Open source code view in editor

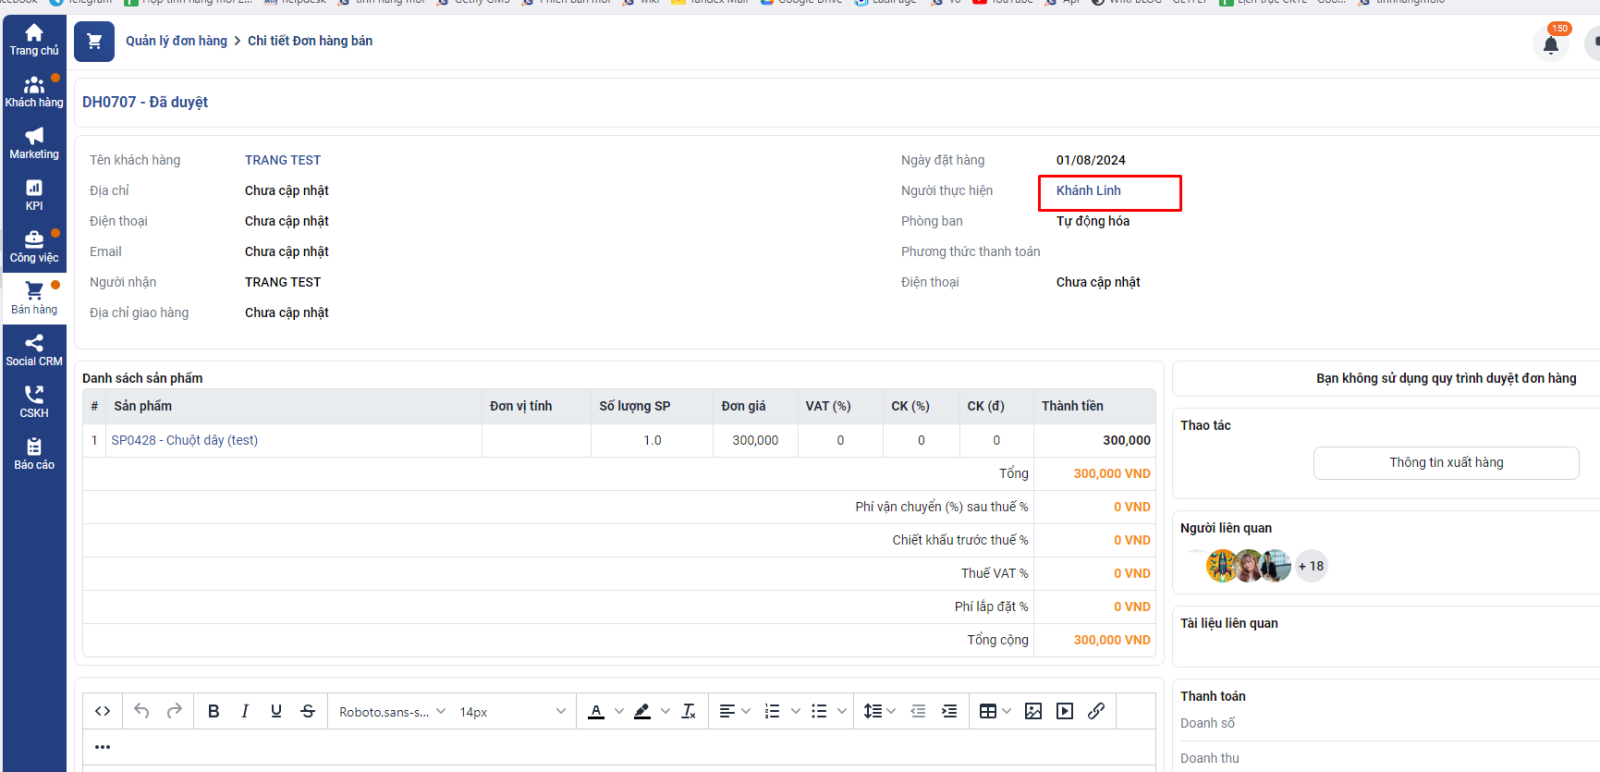click(x=102, y=711)
